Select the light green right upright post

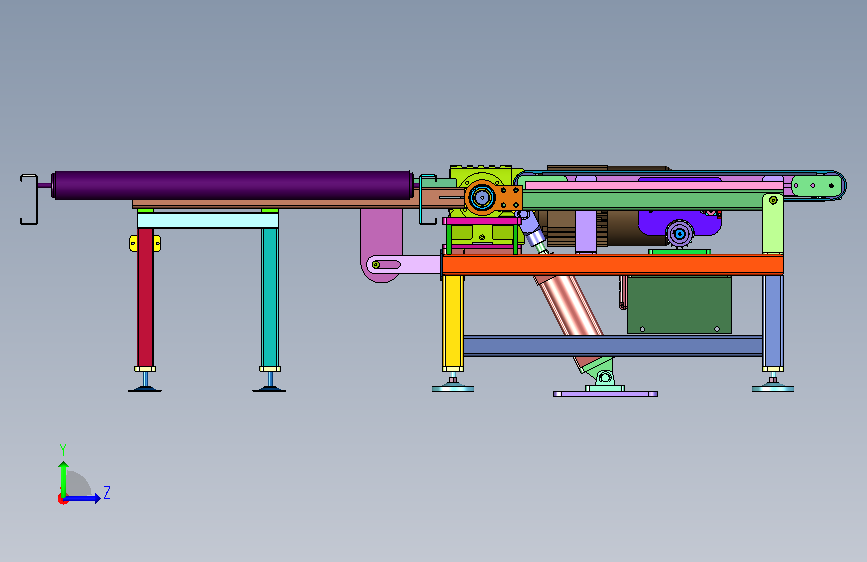point(772,223)
